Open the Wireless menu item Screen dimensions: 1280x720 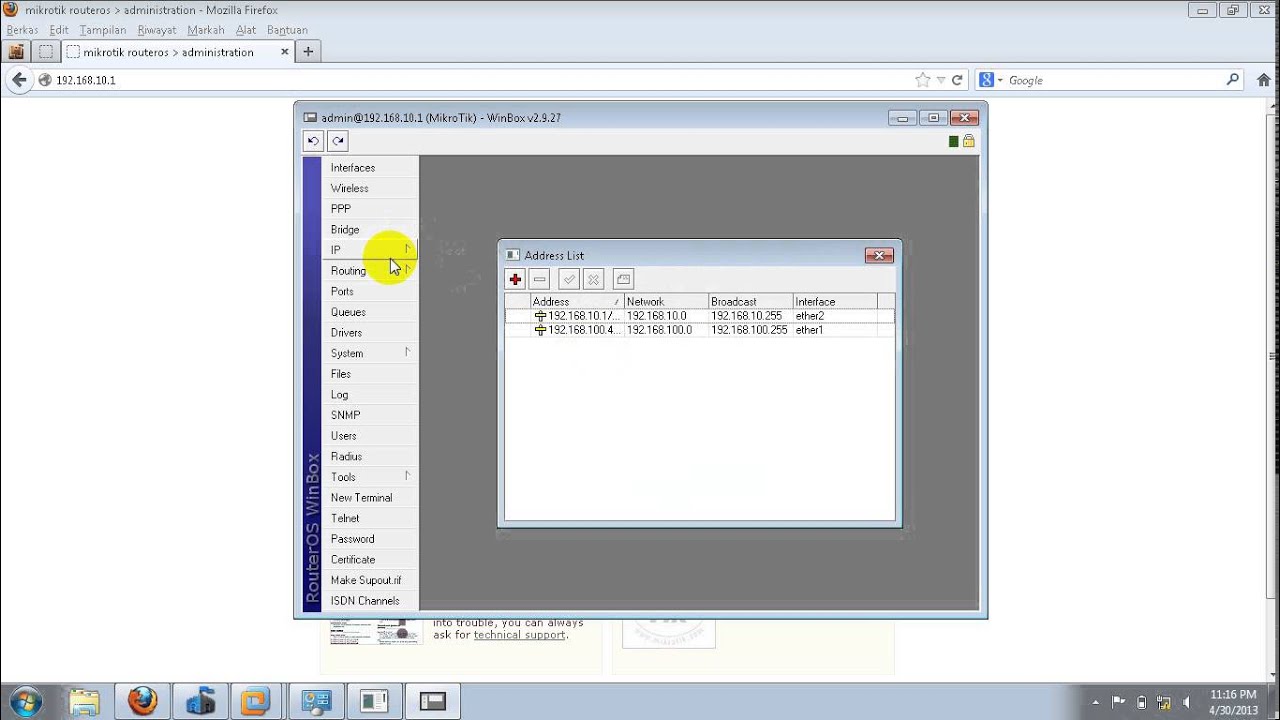coord(369,188)
